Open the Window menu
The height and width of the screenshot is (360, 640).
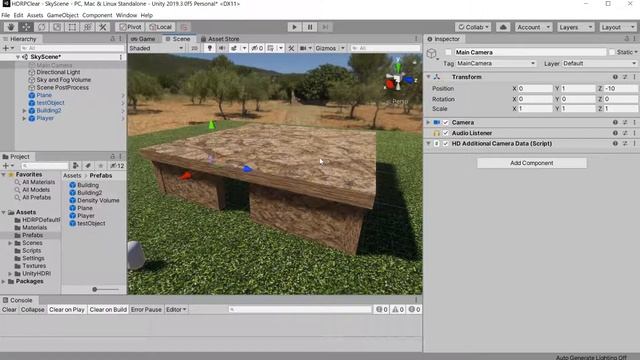[x=126, y=15]
